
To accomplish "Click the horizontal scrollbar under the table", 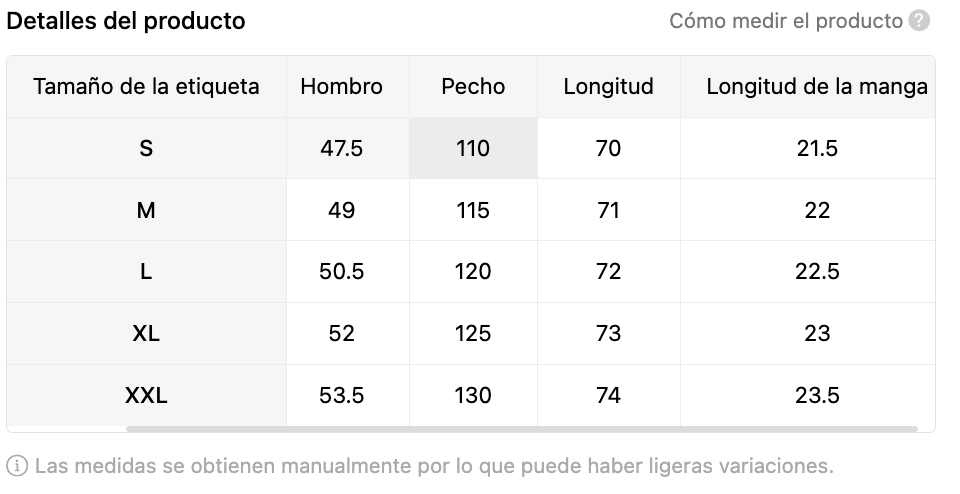I will point(522,429).
